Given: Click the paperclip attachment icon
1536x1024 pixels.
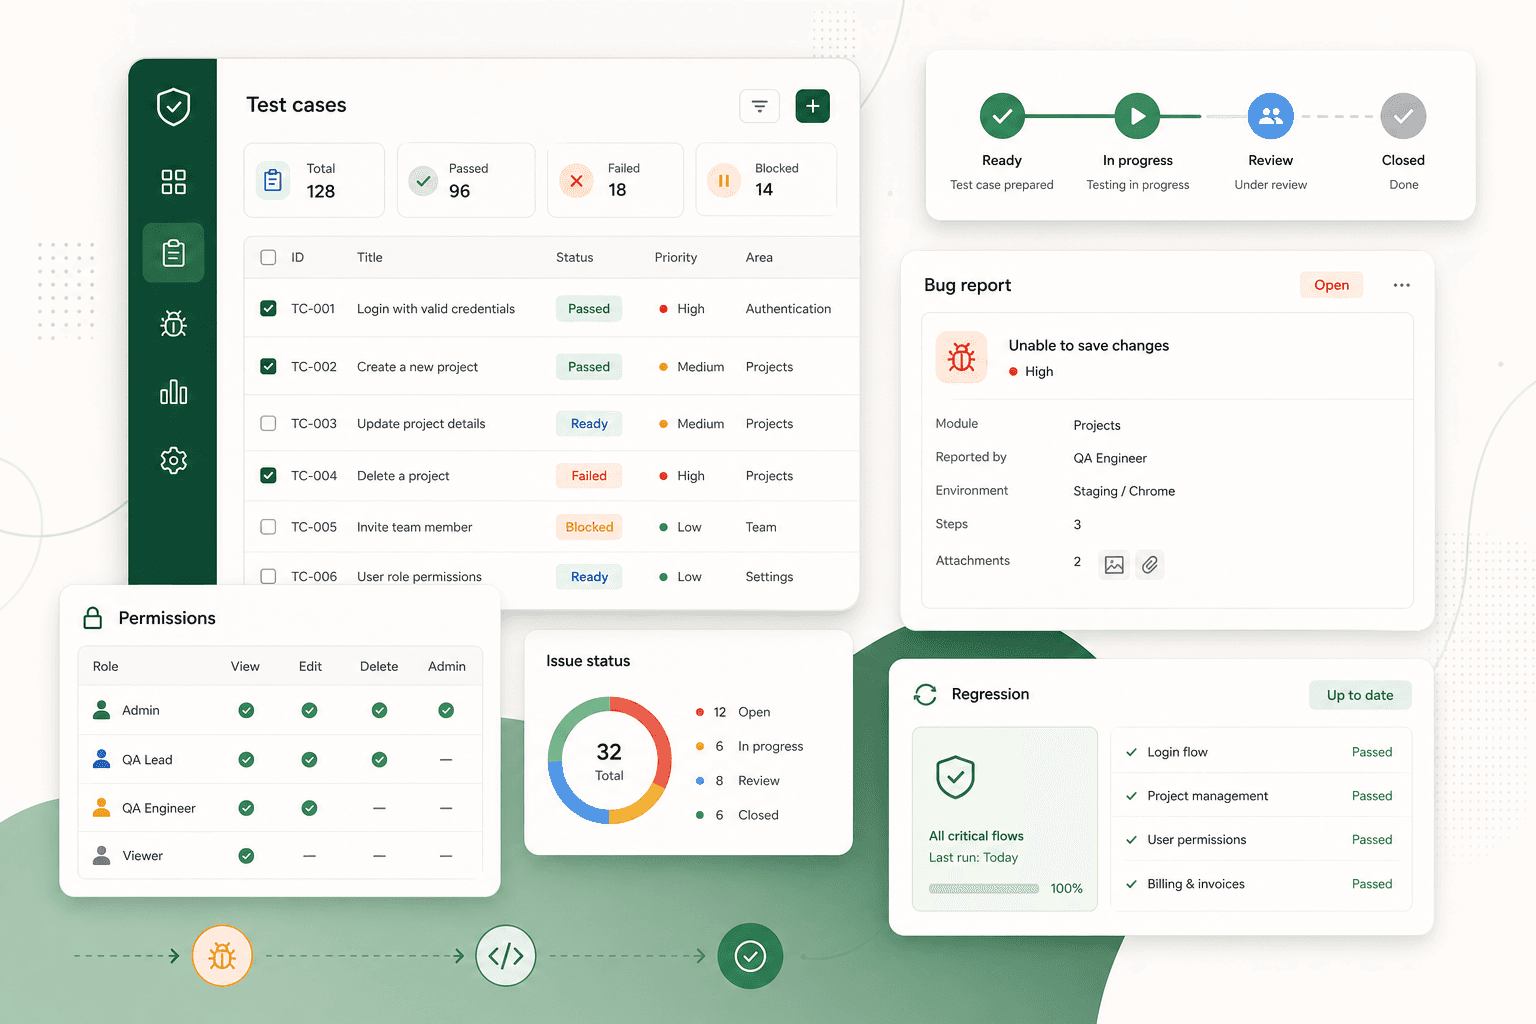Looking at the screenshot, I should pos(1150,565).
